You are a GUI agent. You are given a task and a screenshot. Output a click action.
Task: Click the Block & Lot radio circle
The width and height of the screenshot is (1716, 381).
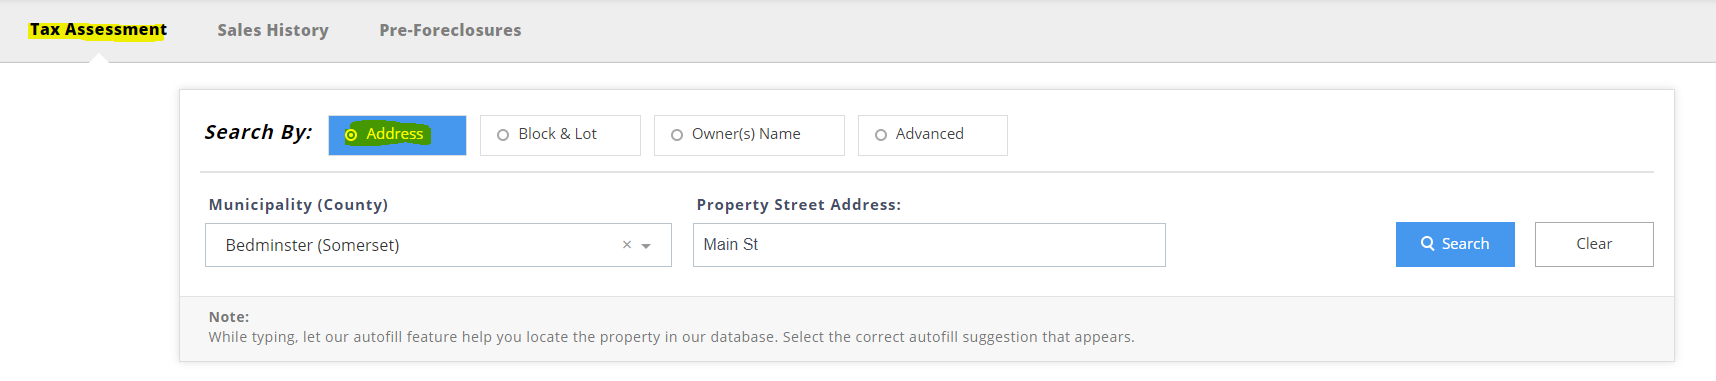tap(503, 135)
